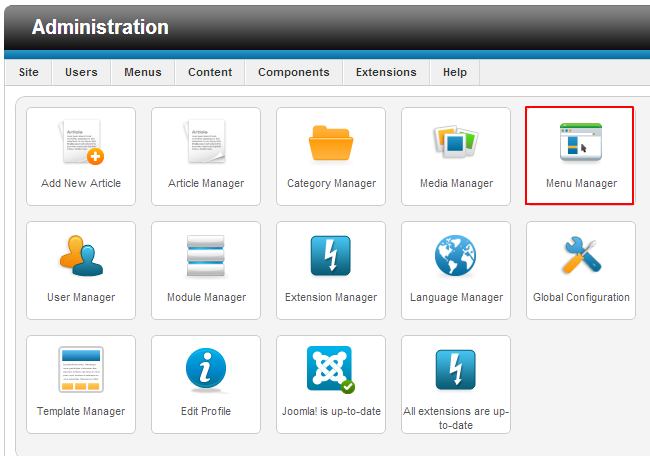Open the Users menu
Screen dimensions: 650x456
click(81, 72)
